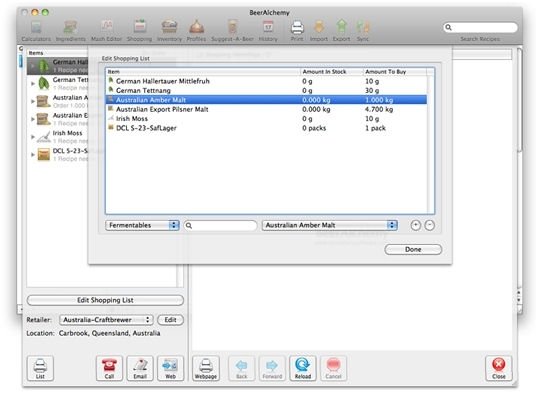Click the Edit retailer button

point(170,320)
